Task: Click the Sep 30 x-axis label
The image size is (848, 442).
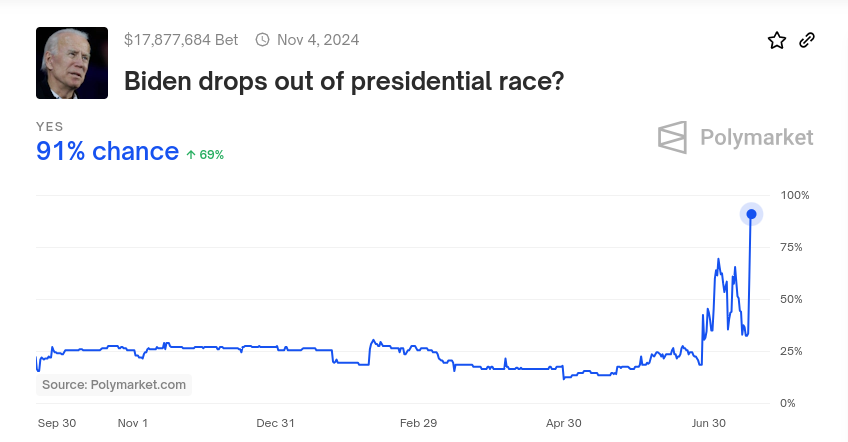Action: point(57,423)
